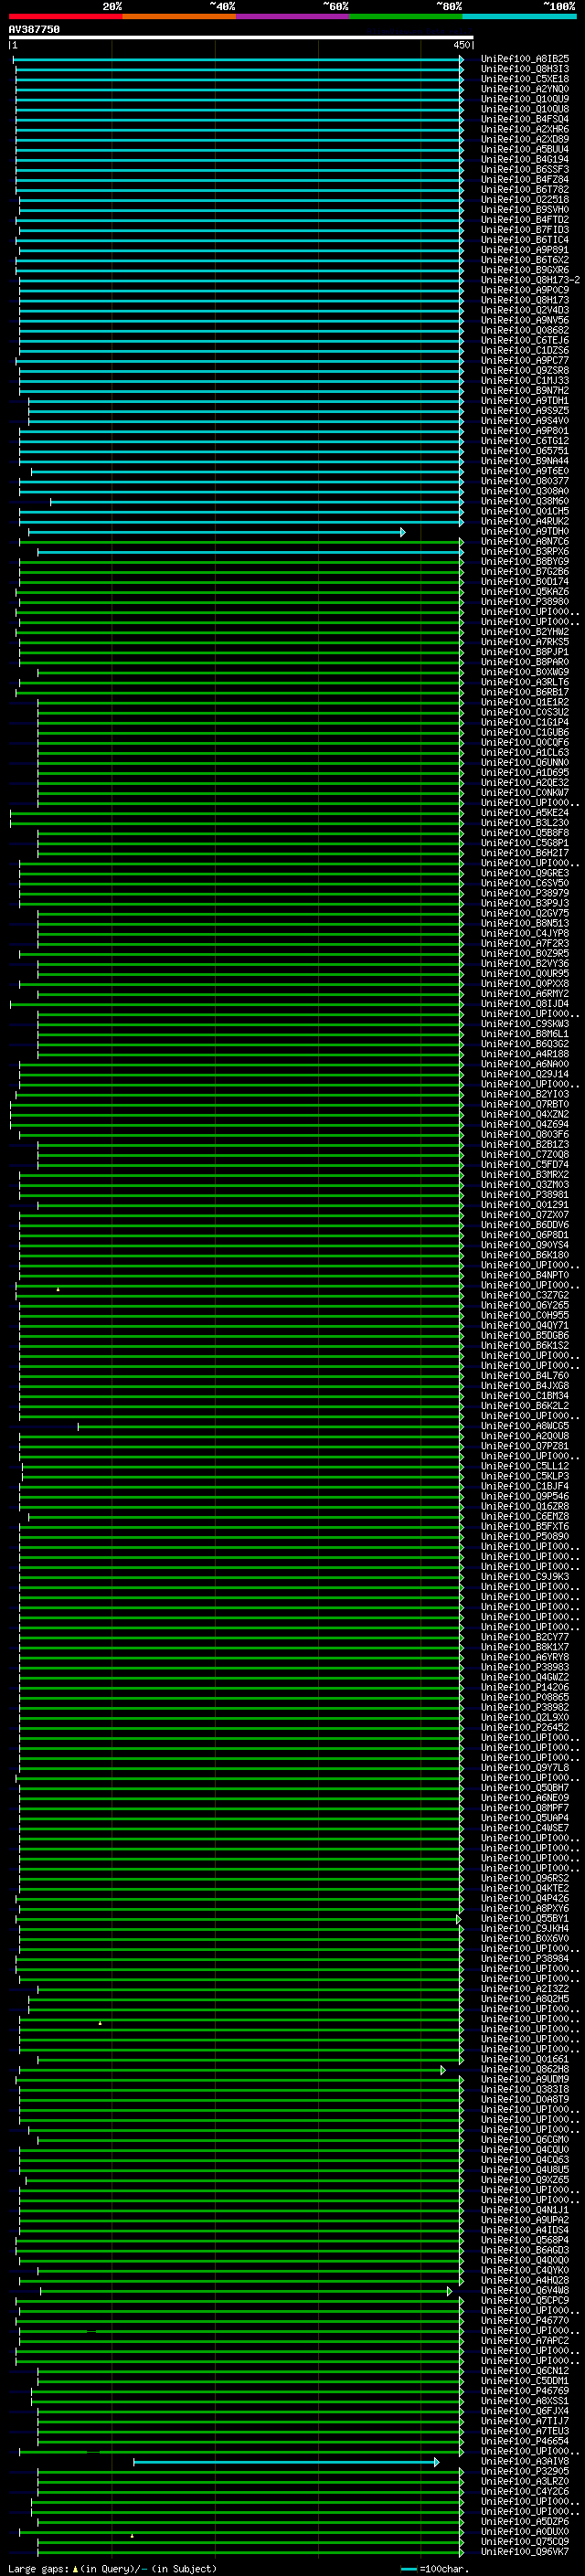Click hit label UniRef100_Q9ZSR8
The height and width of the screenshot is (2576, 585).
[x=525, y=371]
